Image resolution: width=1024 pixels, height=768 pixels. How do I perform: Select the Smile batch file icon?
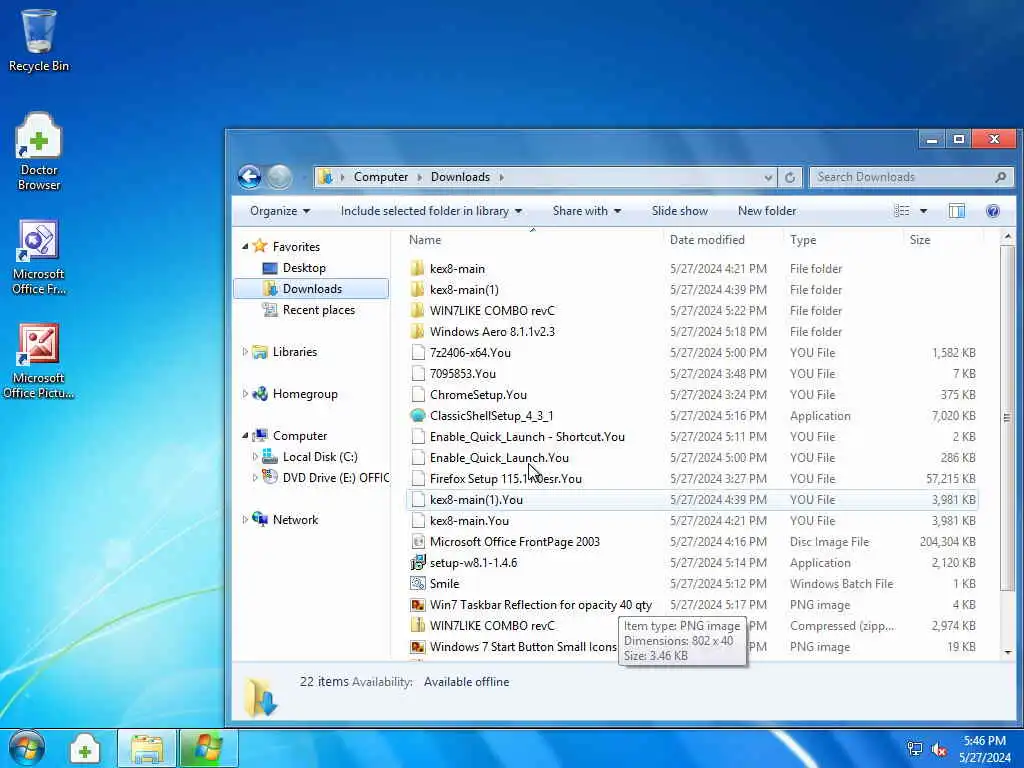[418, 583]
